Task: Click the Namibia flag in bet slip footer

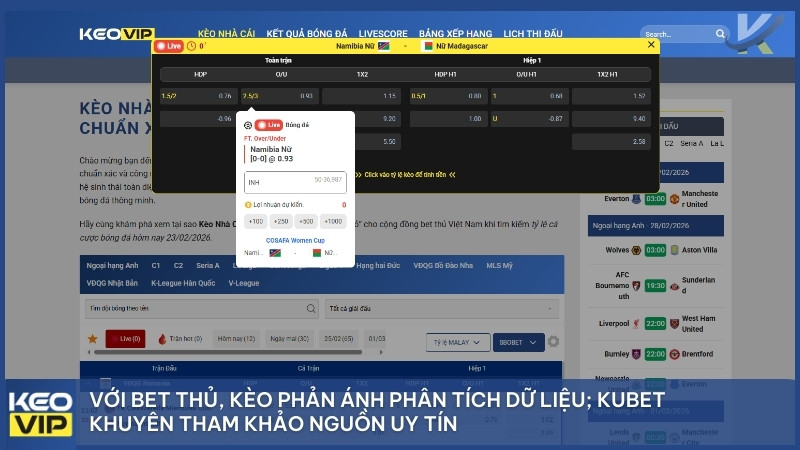Action: 275,253
